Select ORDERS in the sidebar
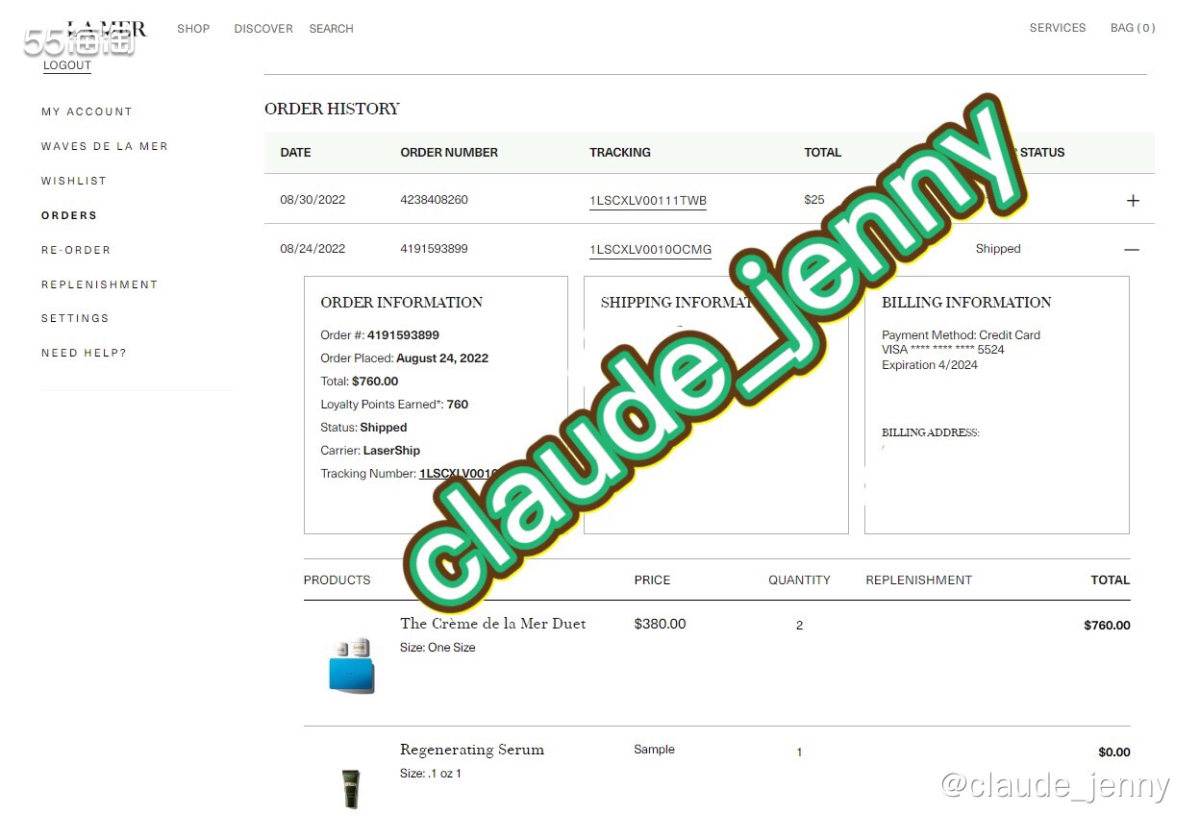Viewport: 1200px width, 838px height. pyautogui.click(x=69, y=215)
